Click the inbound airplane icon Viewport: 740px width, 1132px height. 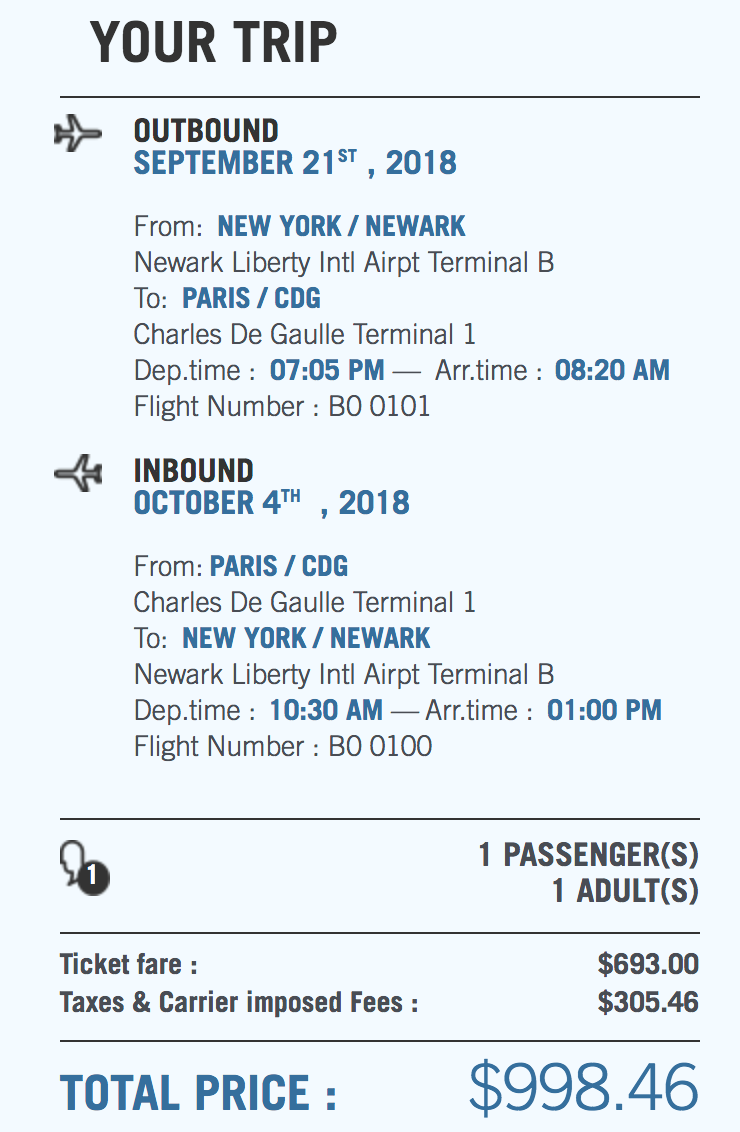78,473
